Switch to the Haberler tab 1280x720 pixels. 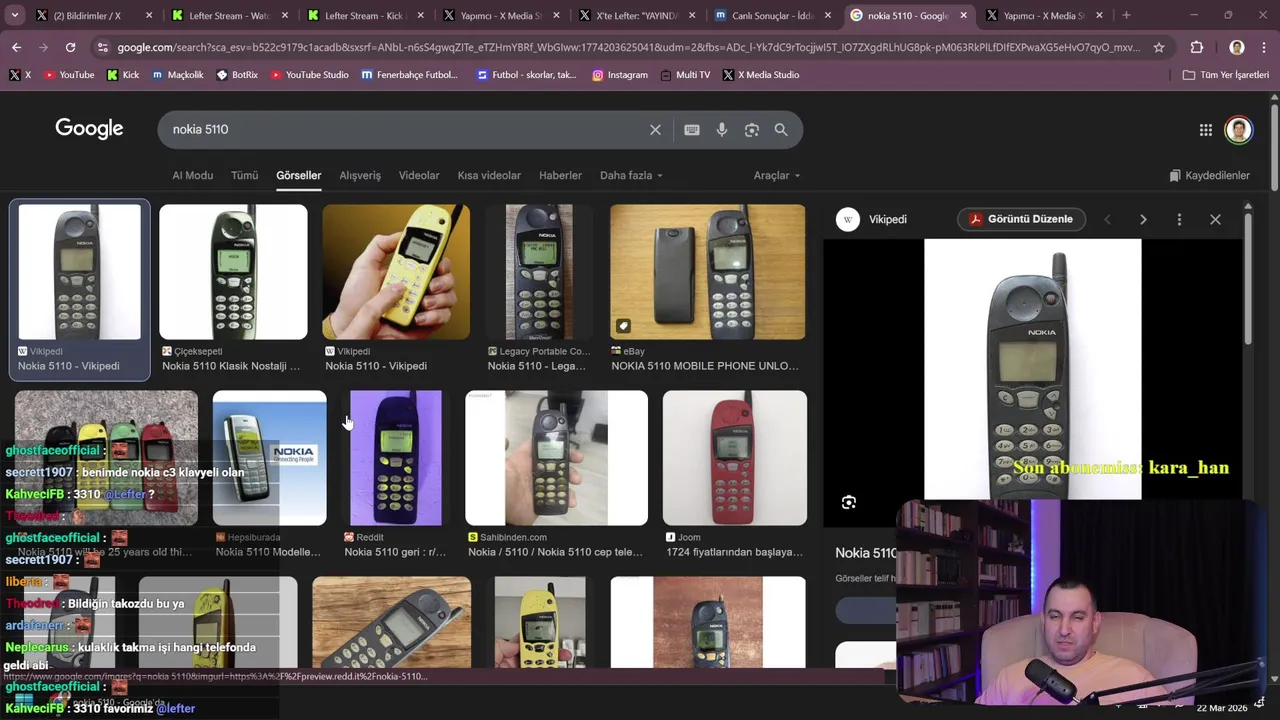(x=560, y=175)
